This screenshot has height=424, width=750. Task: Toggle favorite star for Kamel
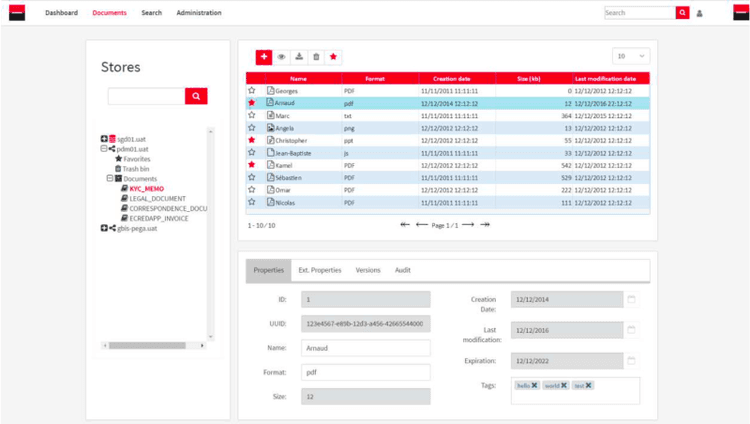252,165
